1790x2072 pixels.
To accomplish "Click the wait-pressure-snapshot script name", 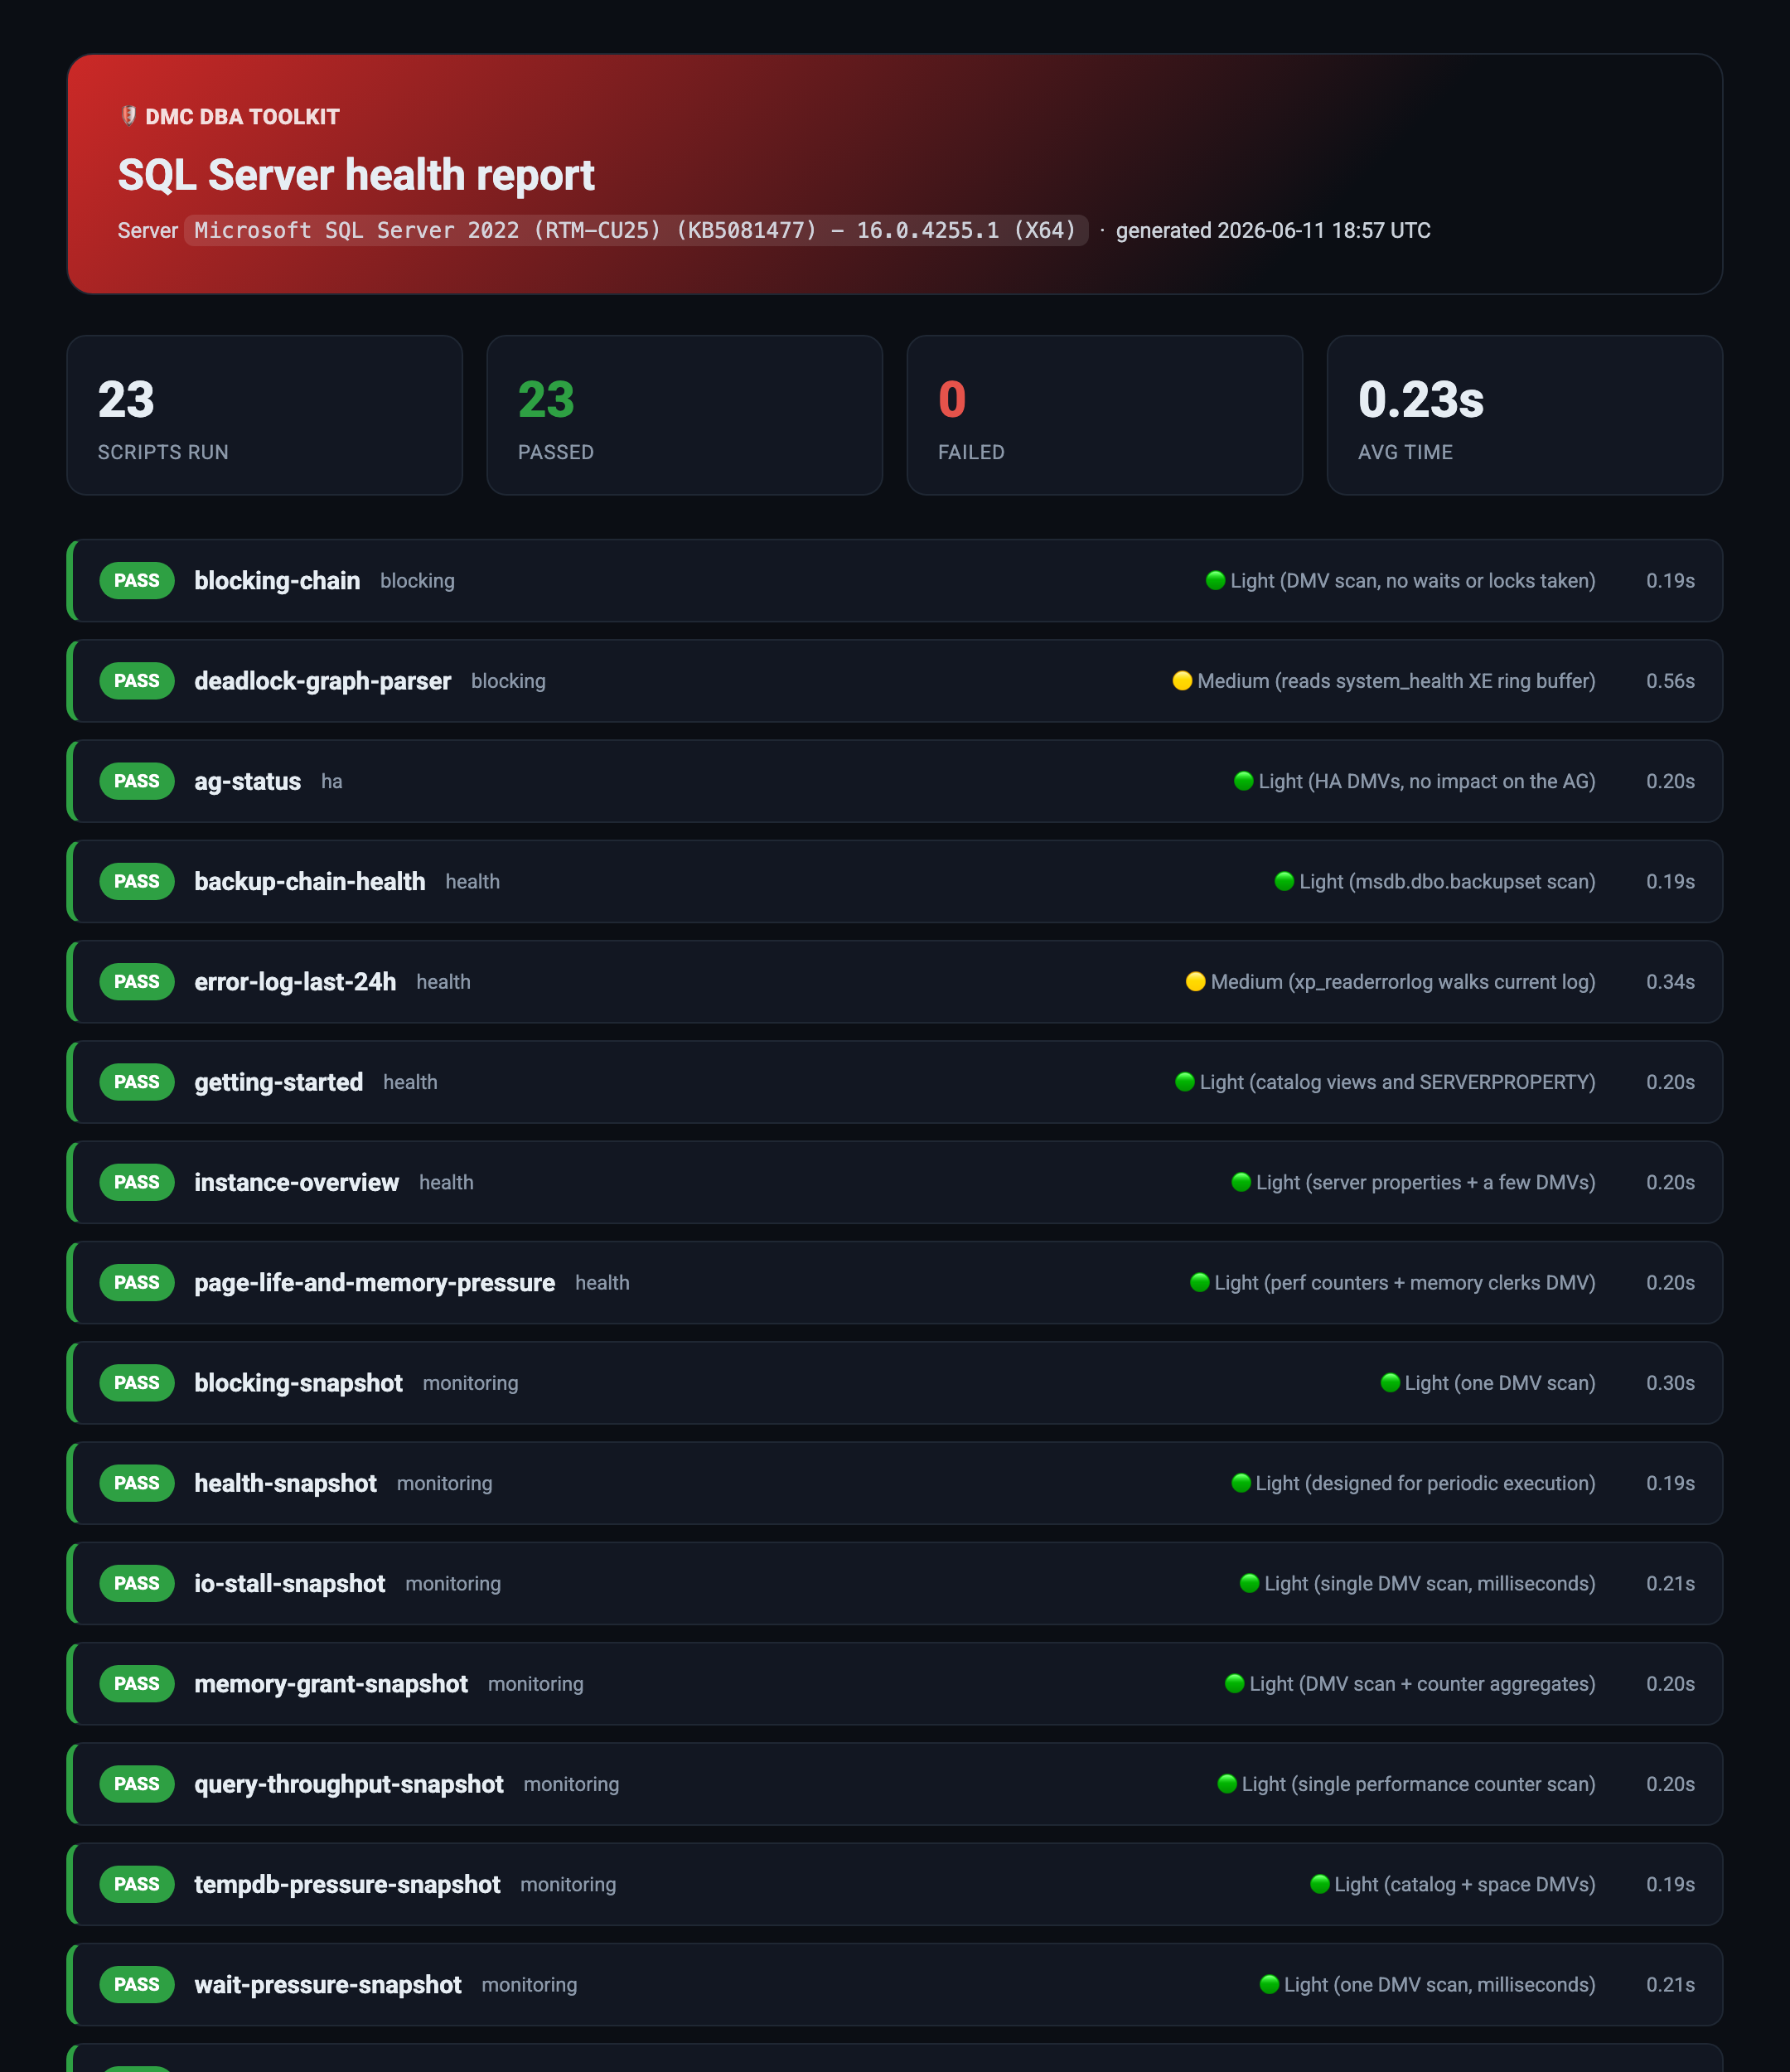I will pos(328,1985).
